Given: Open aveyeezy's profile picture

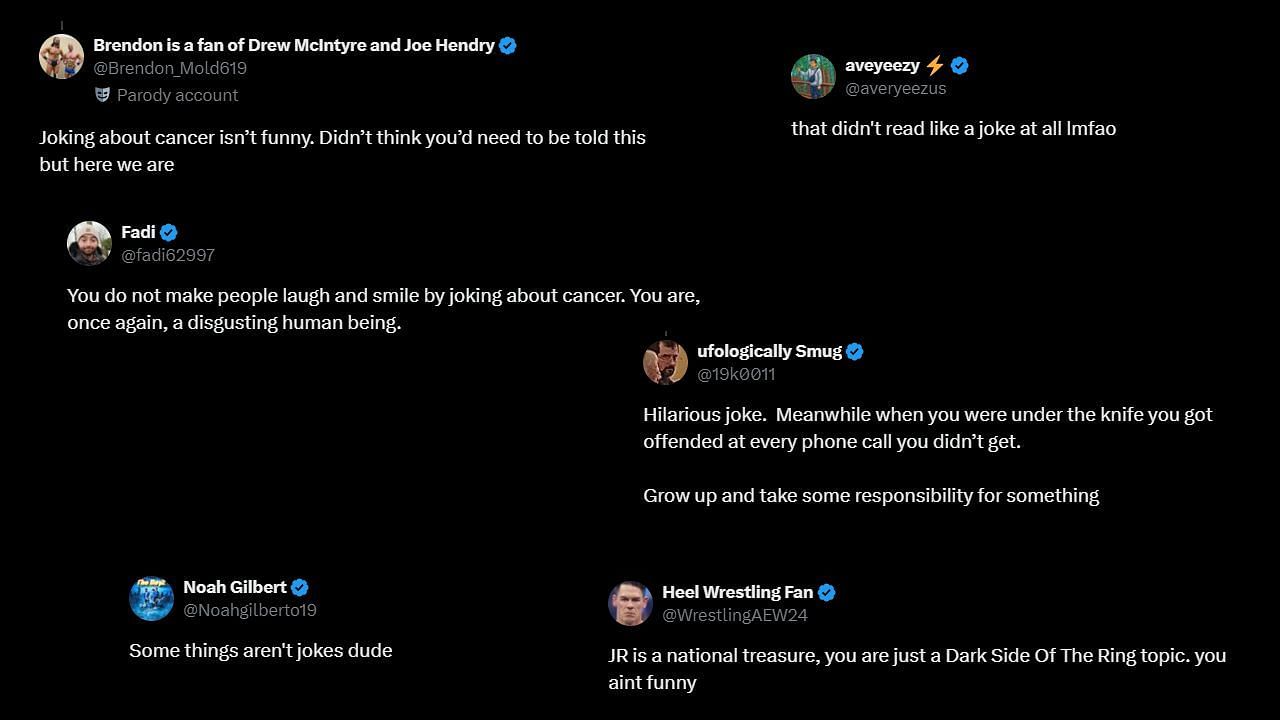Looking at the screenshot, I should pyautogui.click(x=813, y=76).
